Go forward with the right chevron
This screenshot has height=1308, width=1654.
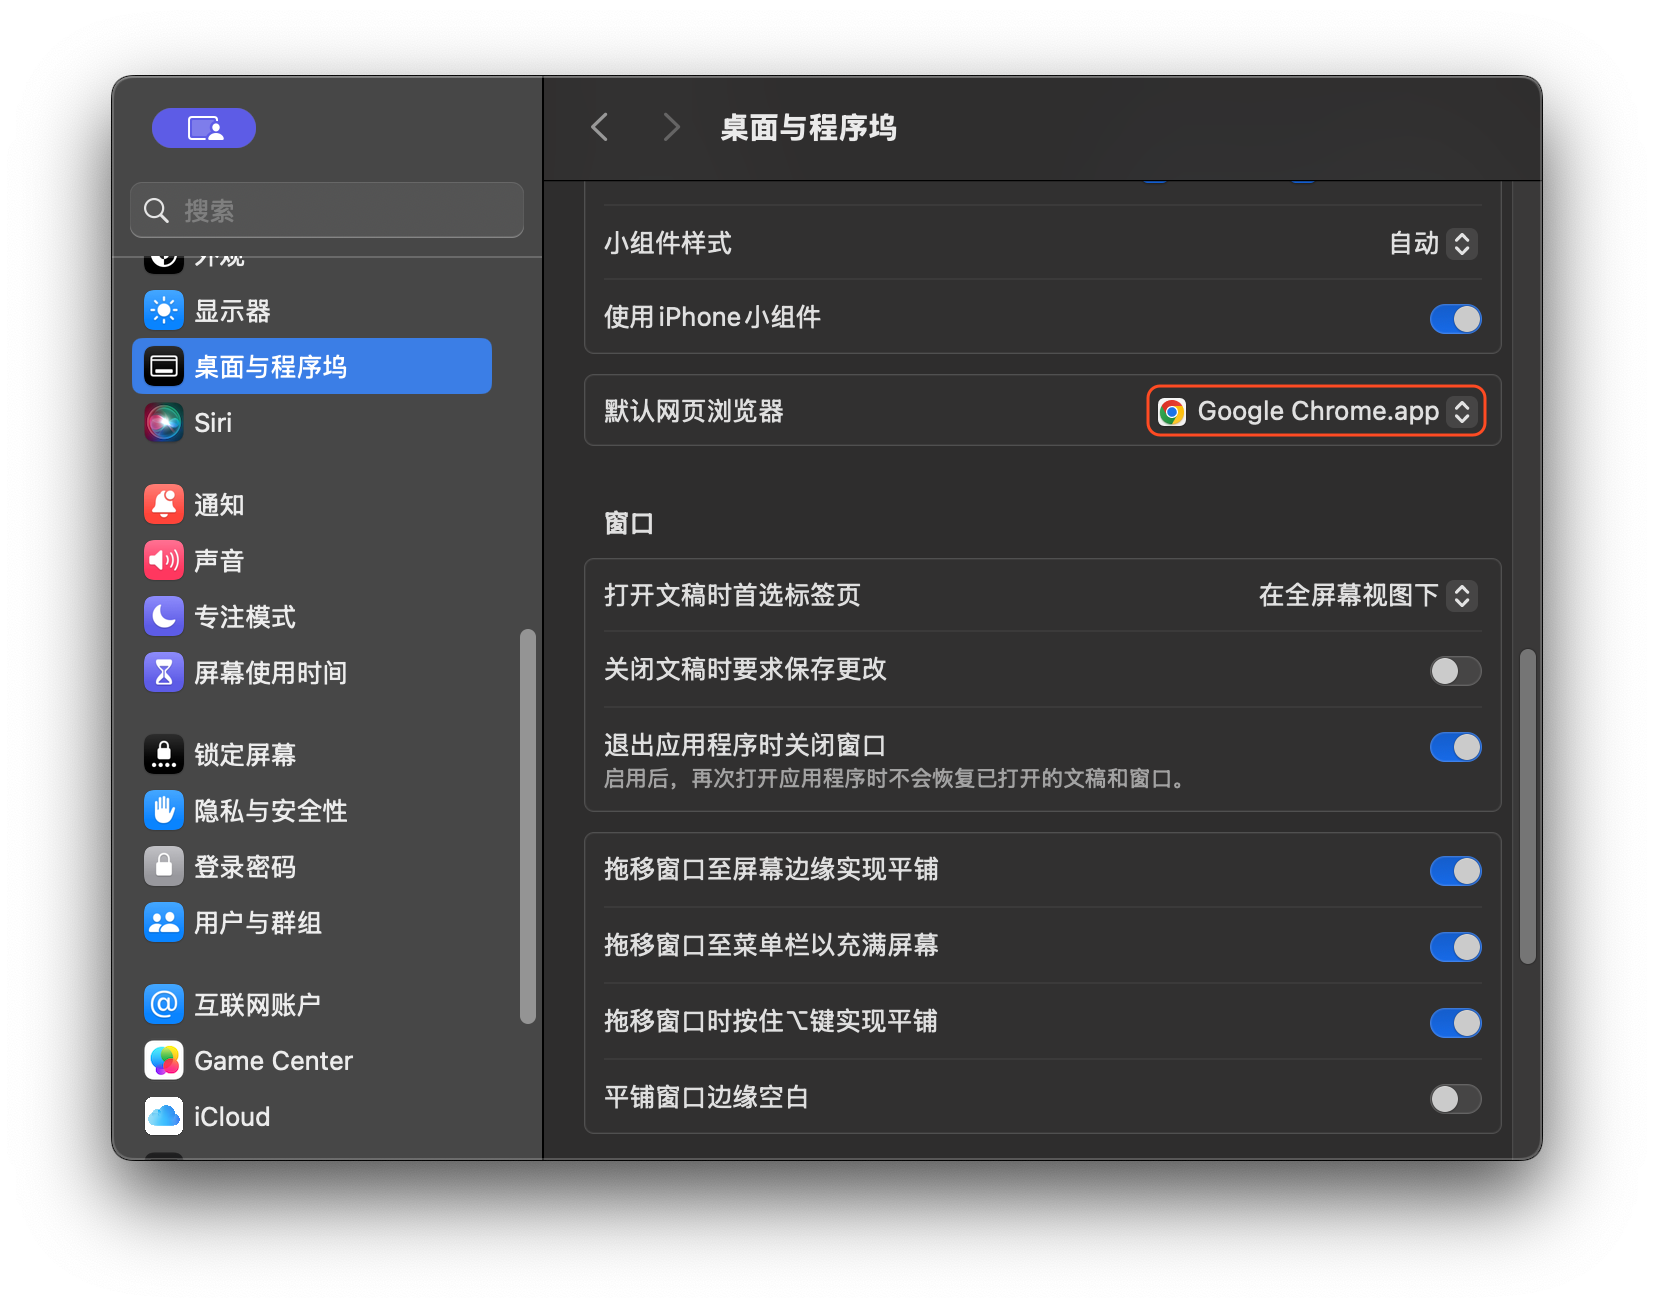click(671, 127)
